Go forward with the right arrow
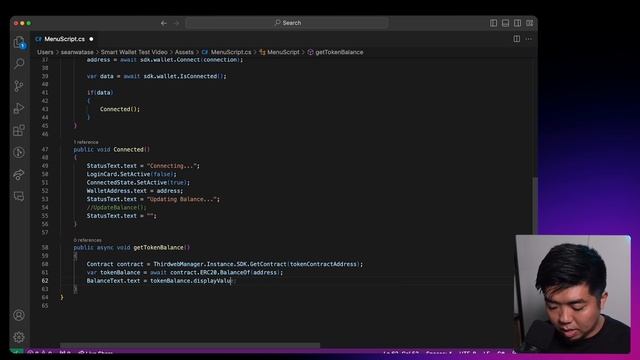 176,23
